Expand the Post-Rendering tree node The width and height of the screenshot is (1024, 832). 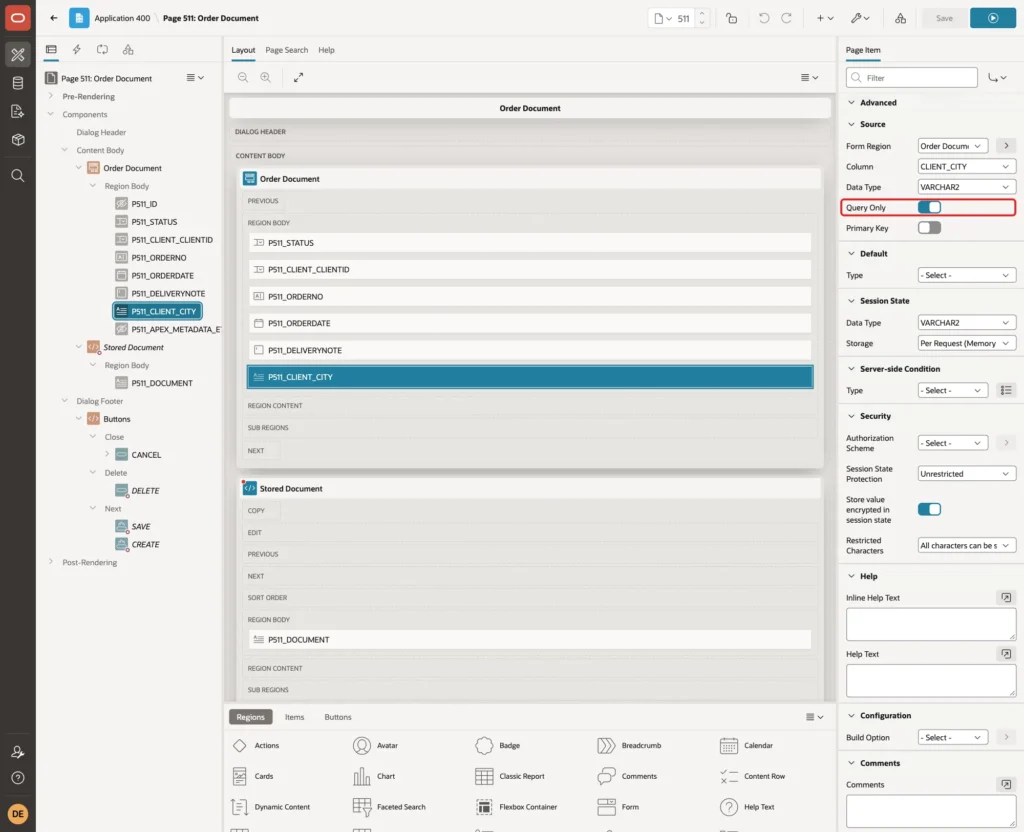tap(51, 562)
